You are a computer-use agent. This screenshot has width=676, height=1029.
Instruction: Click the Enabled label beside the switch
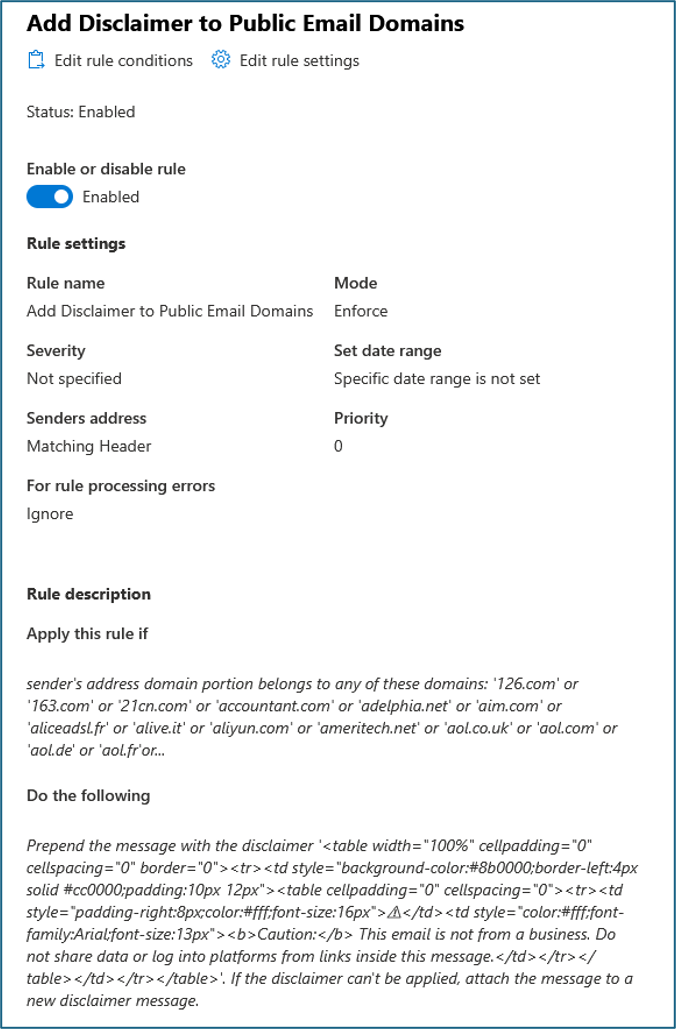111,197
